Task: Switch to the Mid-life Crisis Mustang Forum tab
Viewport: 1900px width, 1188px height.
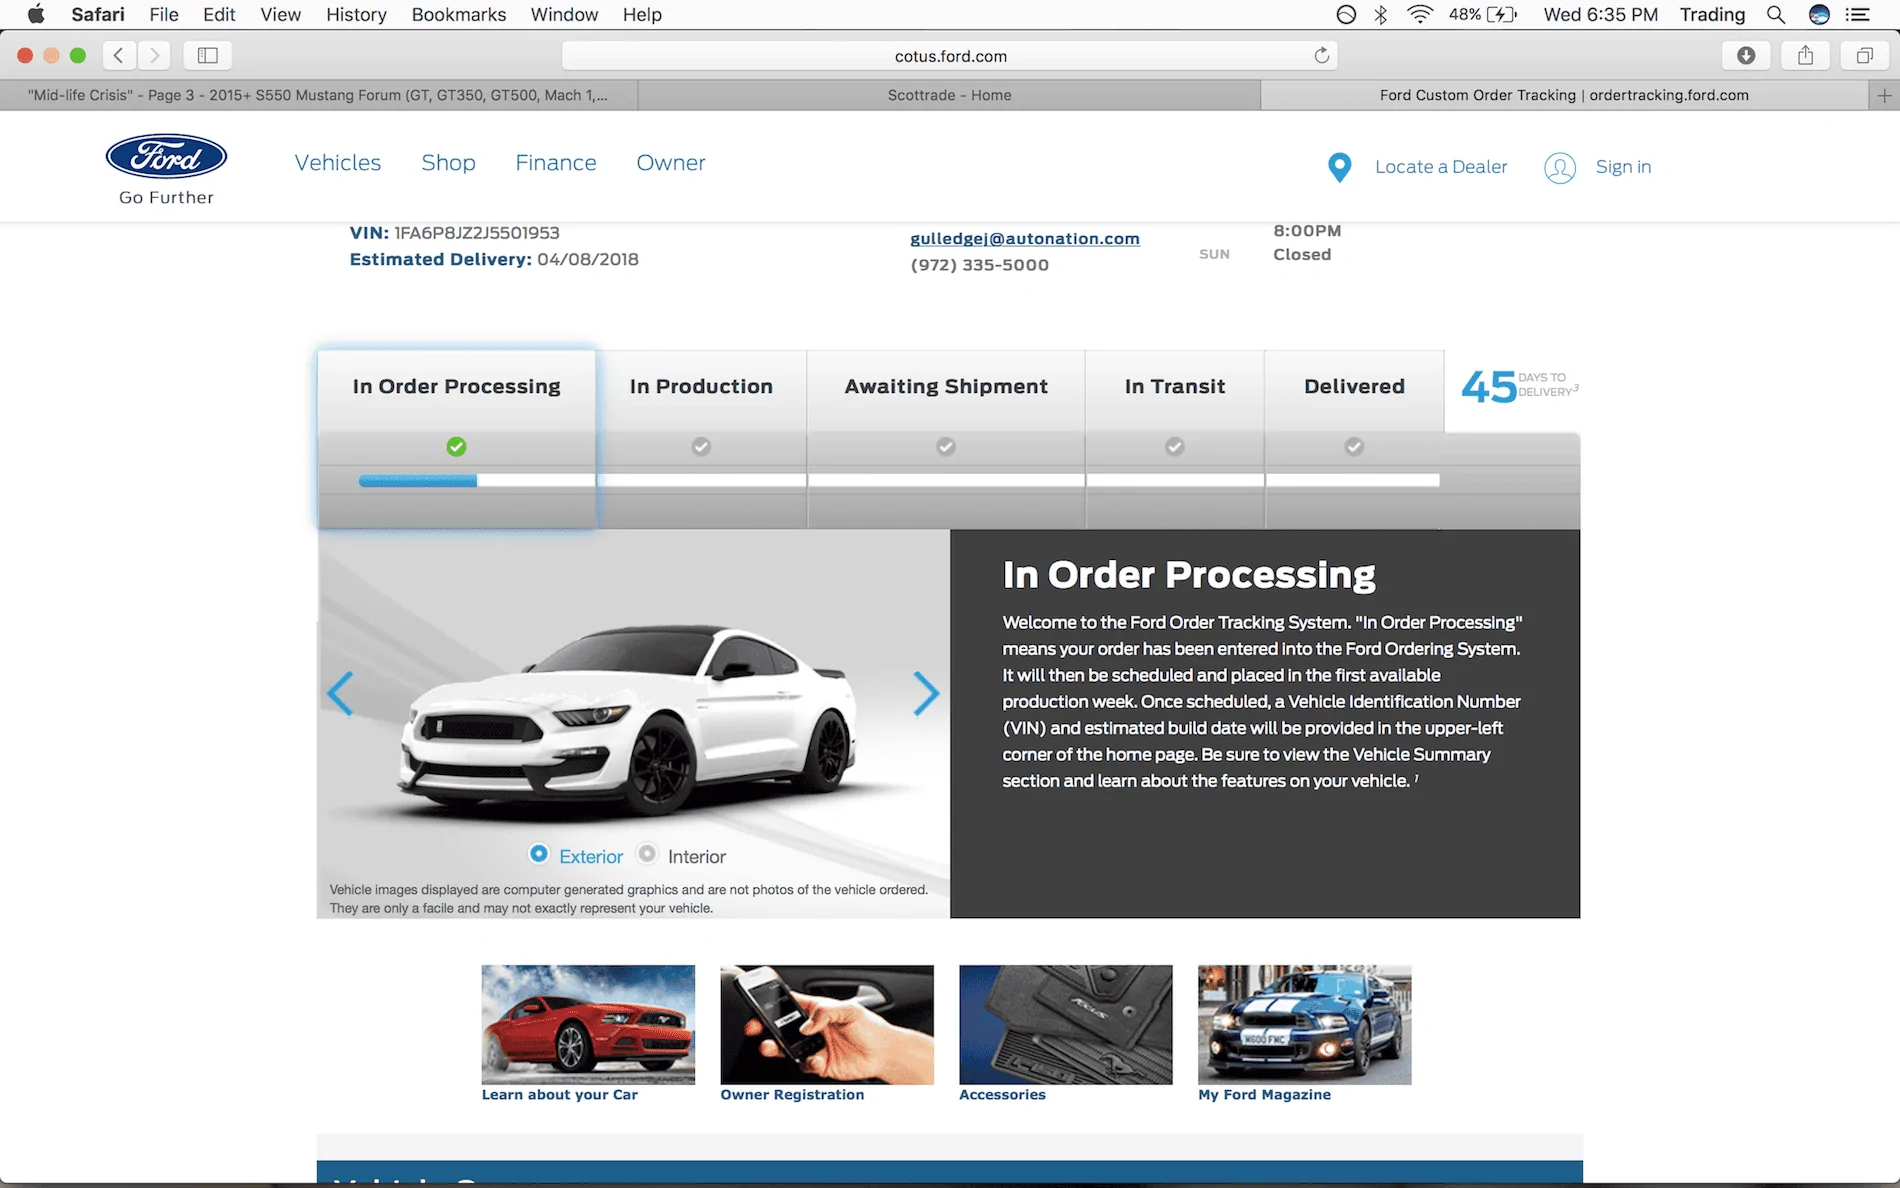Action: (318, 95)
